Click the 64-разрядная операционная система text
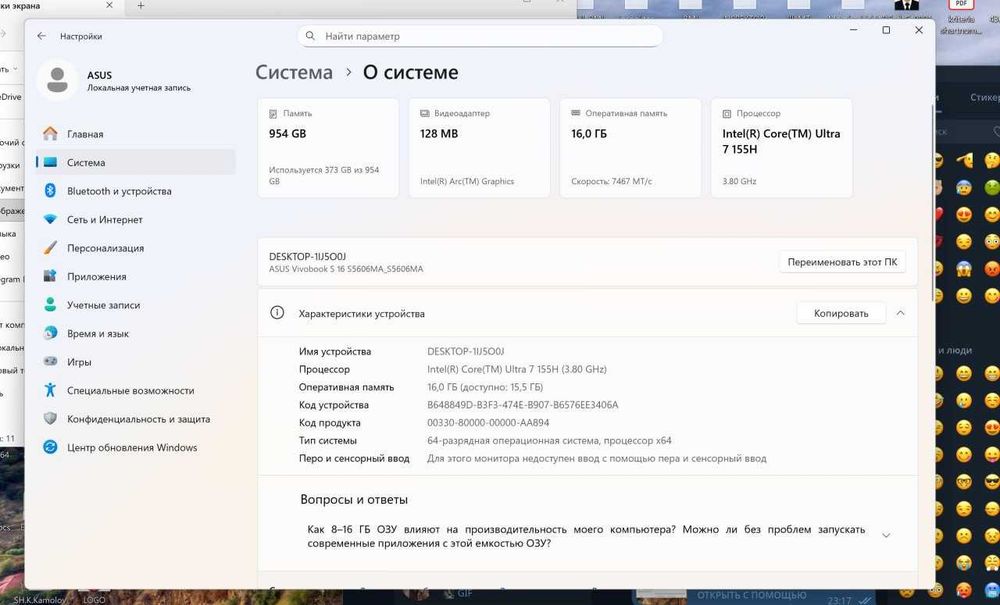1000x605 pixels. (549, 441)
